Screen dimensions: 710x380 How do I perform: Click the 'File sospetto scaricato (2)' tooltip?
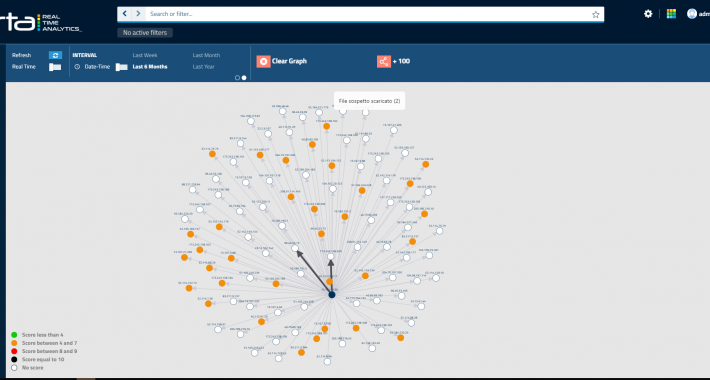coord(369,101)
